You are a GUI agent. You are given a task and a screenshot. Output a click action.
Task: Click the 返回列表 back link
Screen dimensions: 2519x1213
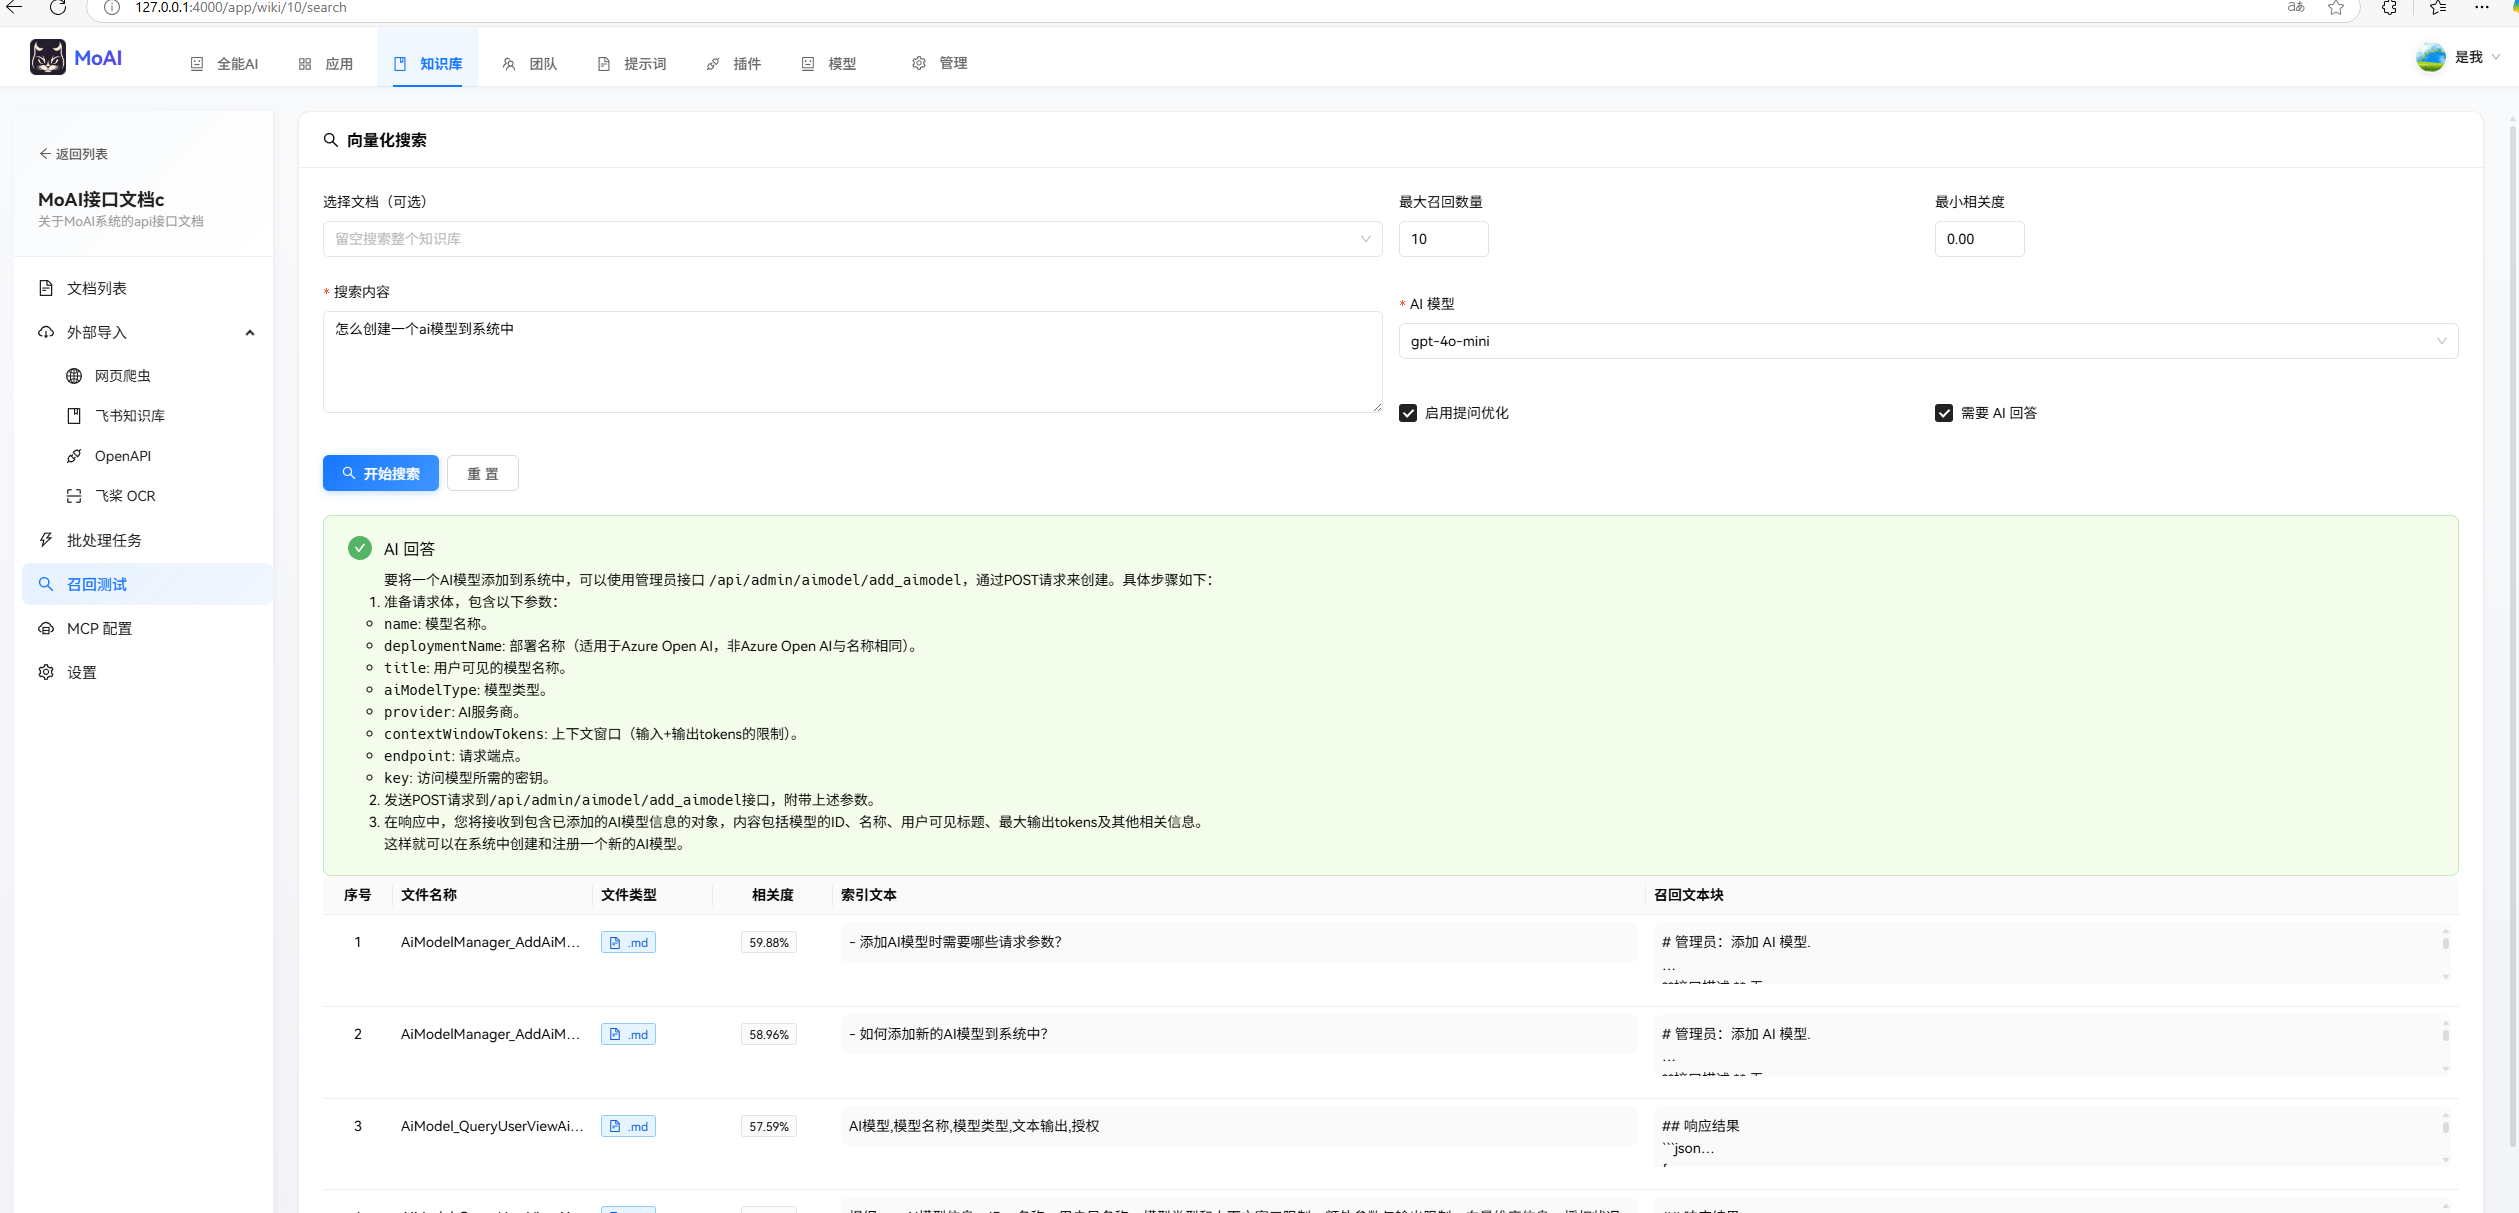coord(73,154)
